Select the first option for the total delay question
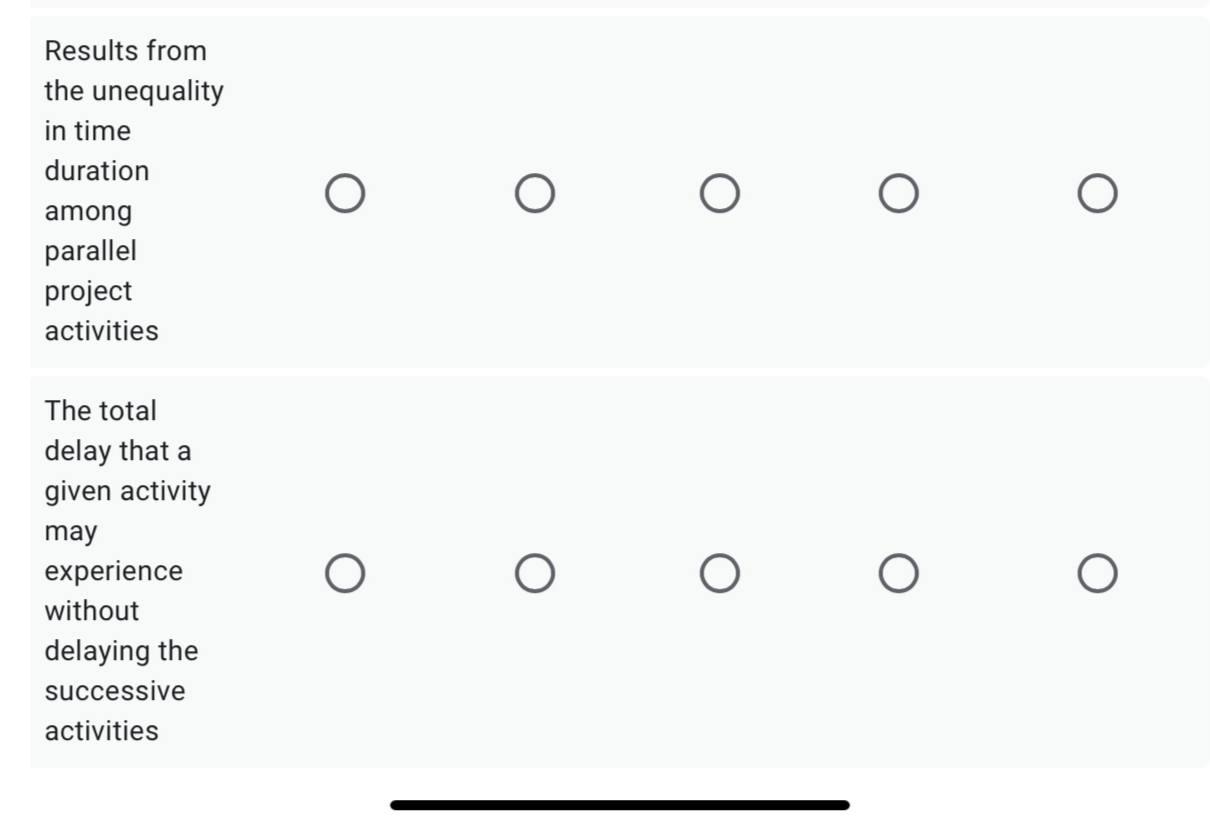Screen dimensions: 1210x825 click(x=345, y=572)
